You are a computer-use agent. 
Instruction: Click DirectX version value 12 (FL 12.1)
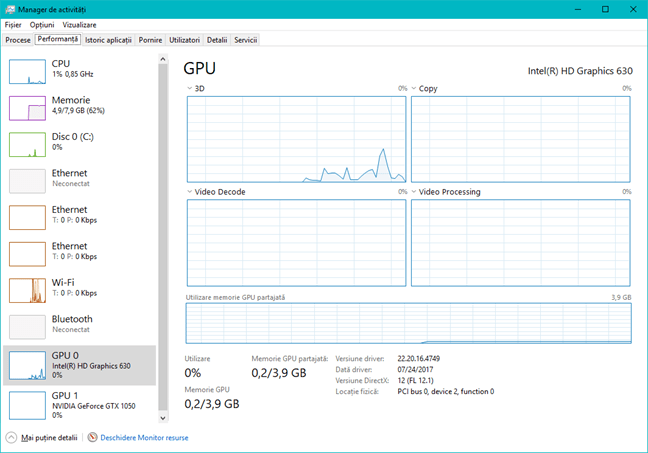[x=415, y=381]
